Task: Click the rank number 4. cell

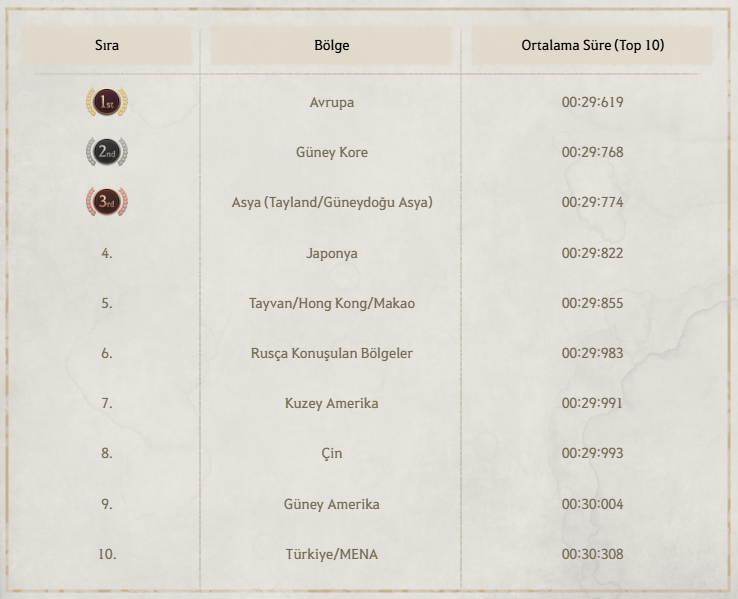Action: point(107,253)
